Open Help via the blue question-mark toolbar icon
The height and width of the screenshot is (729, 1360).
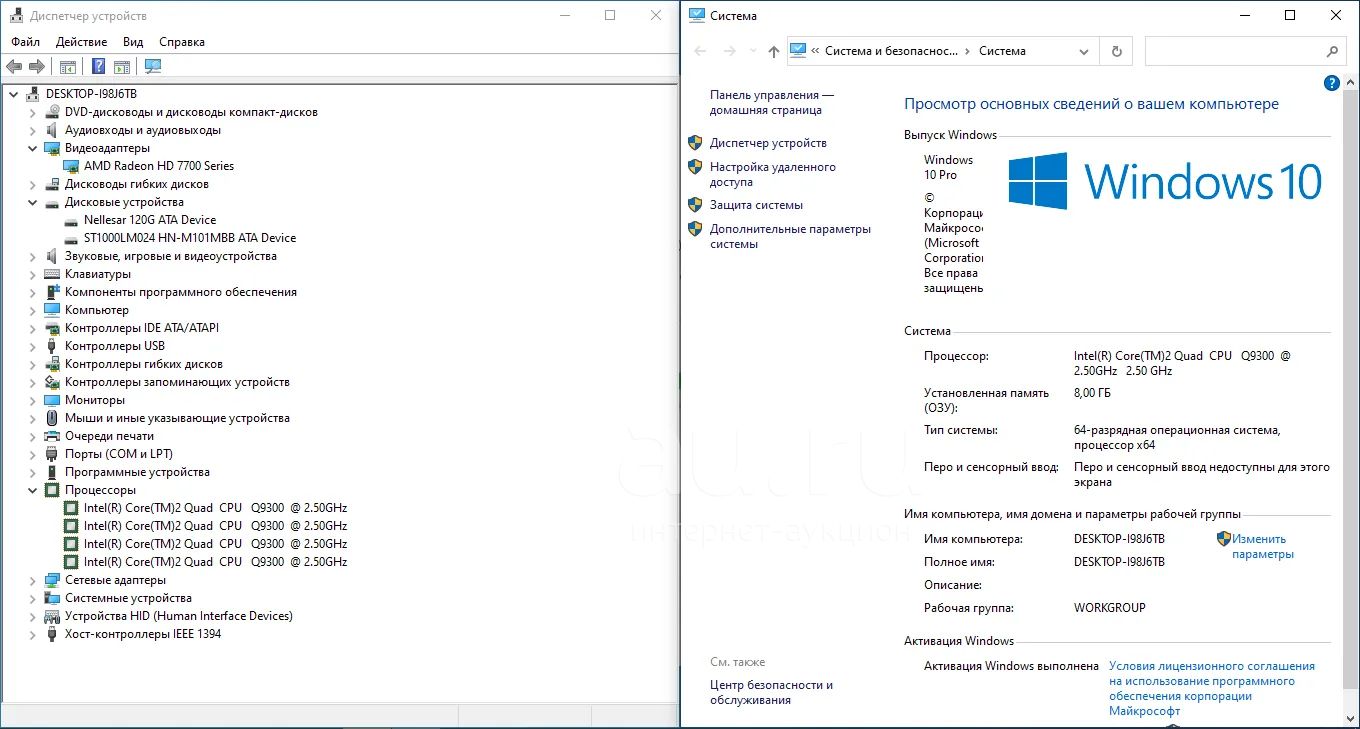(x=98, y=66)
